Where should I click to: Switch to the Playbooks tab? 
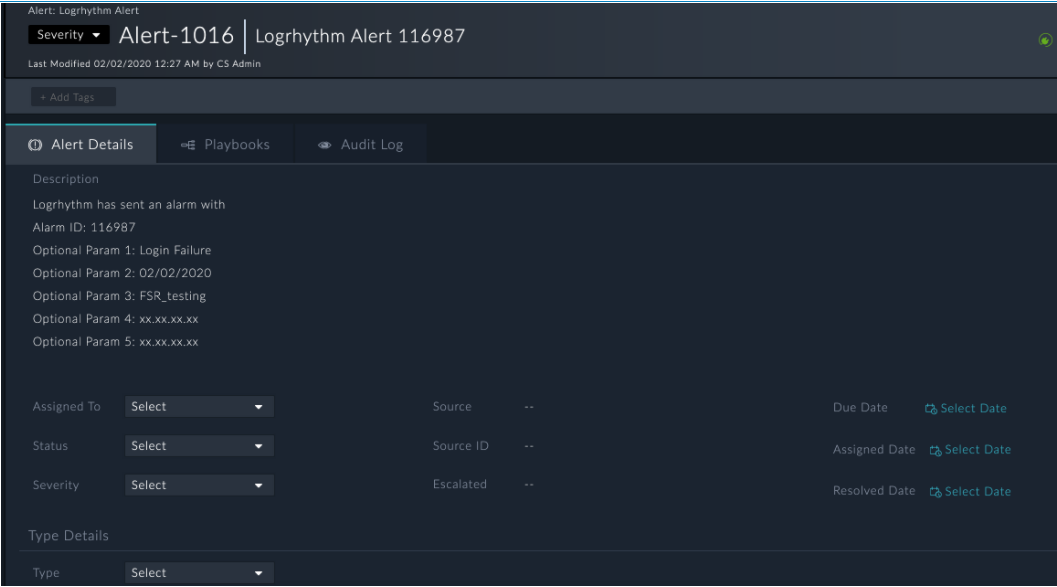[x=225, y=144]
